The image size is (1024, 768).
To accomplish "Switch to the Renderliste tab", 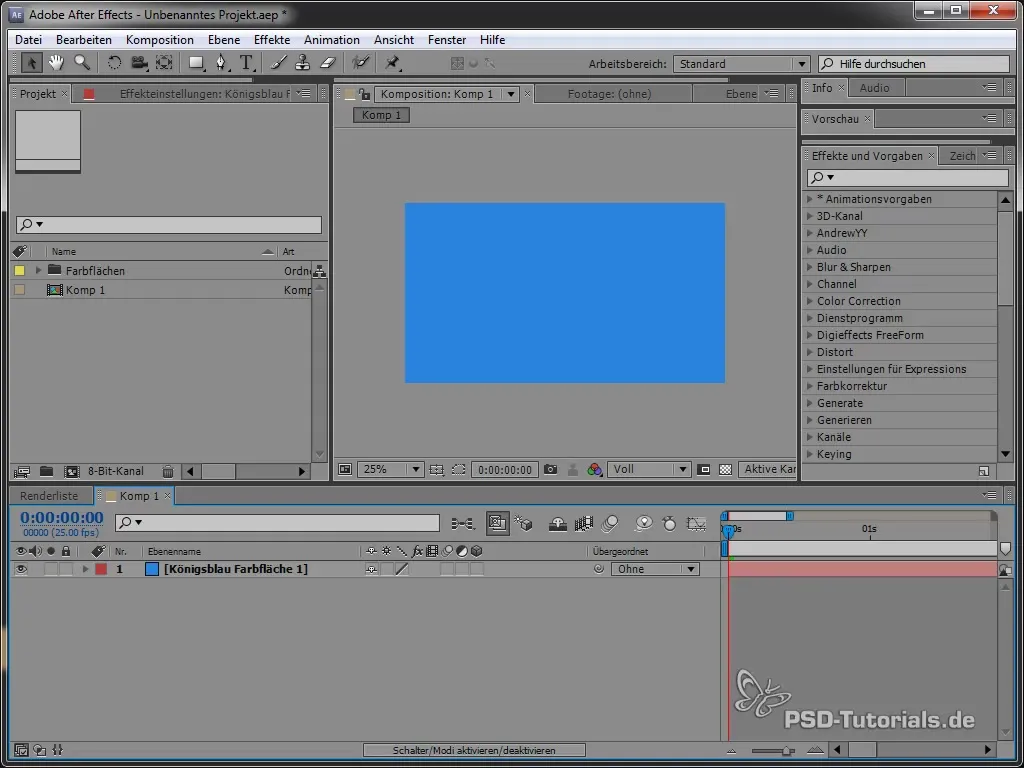I will coord(49,496).
